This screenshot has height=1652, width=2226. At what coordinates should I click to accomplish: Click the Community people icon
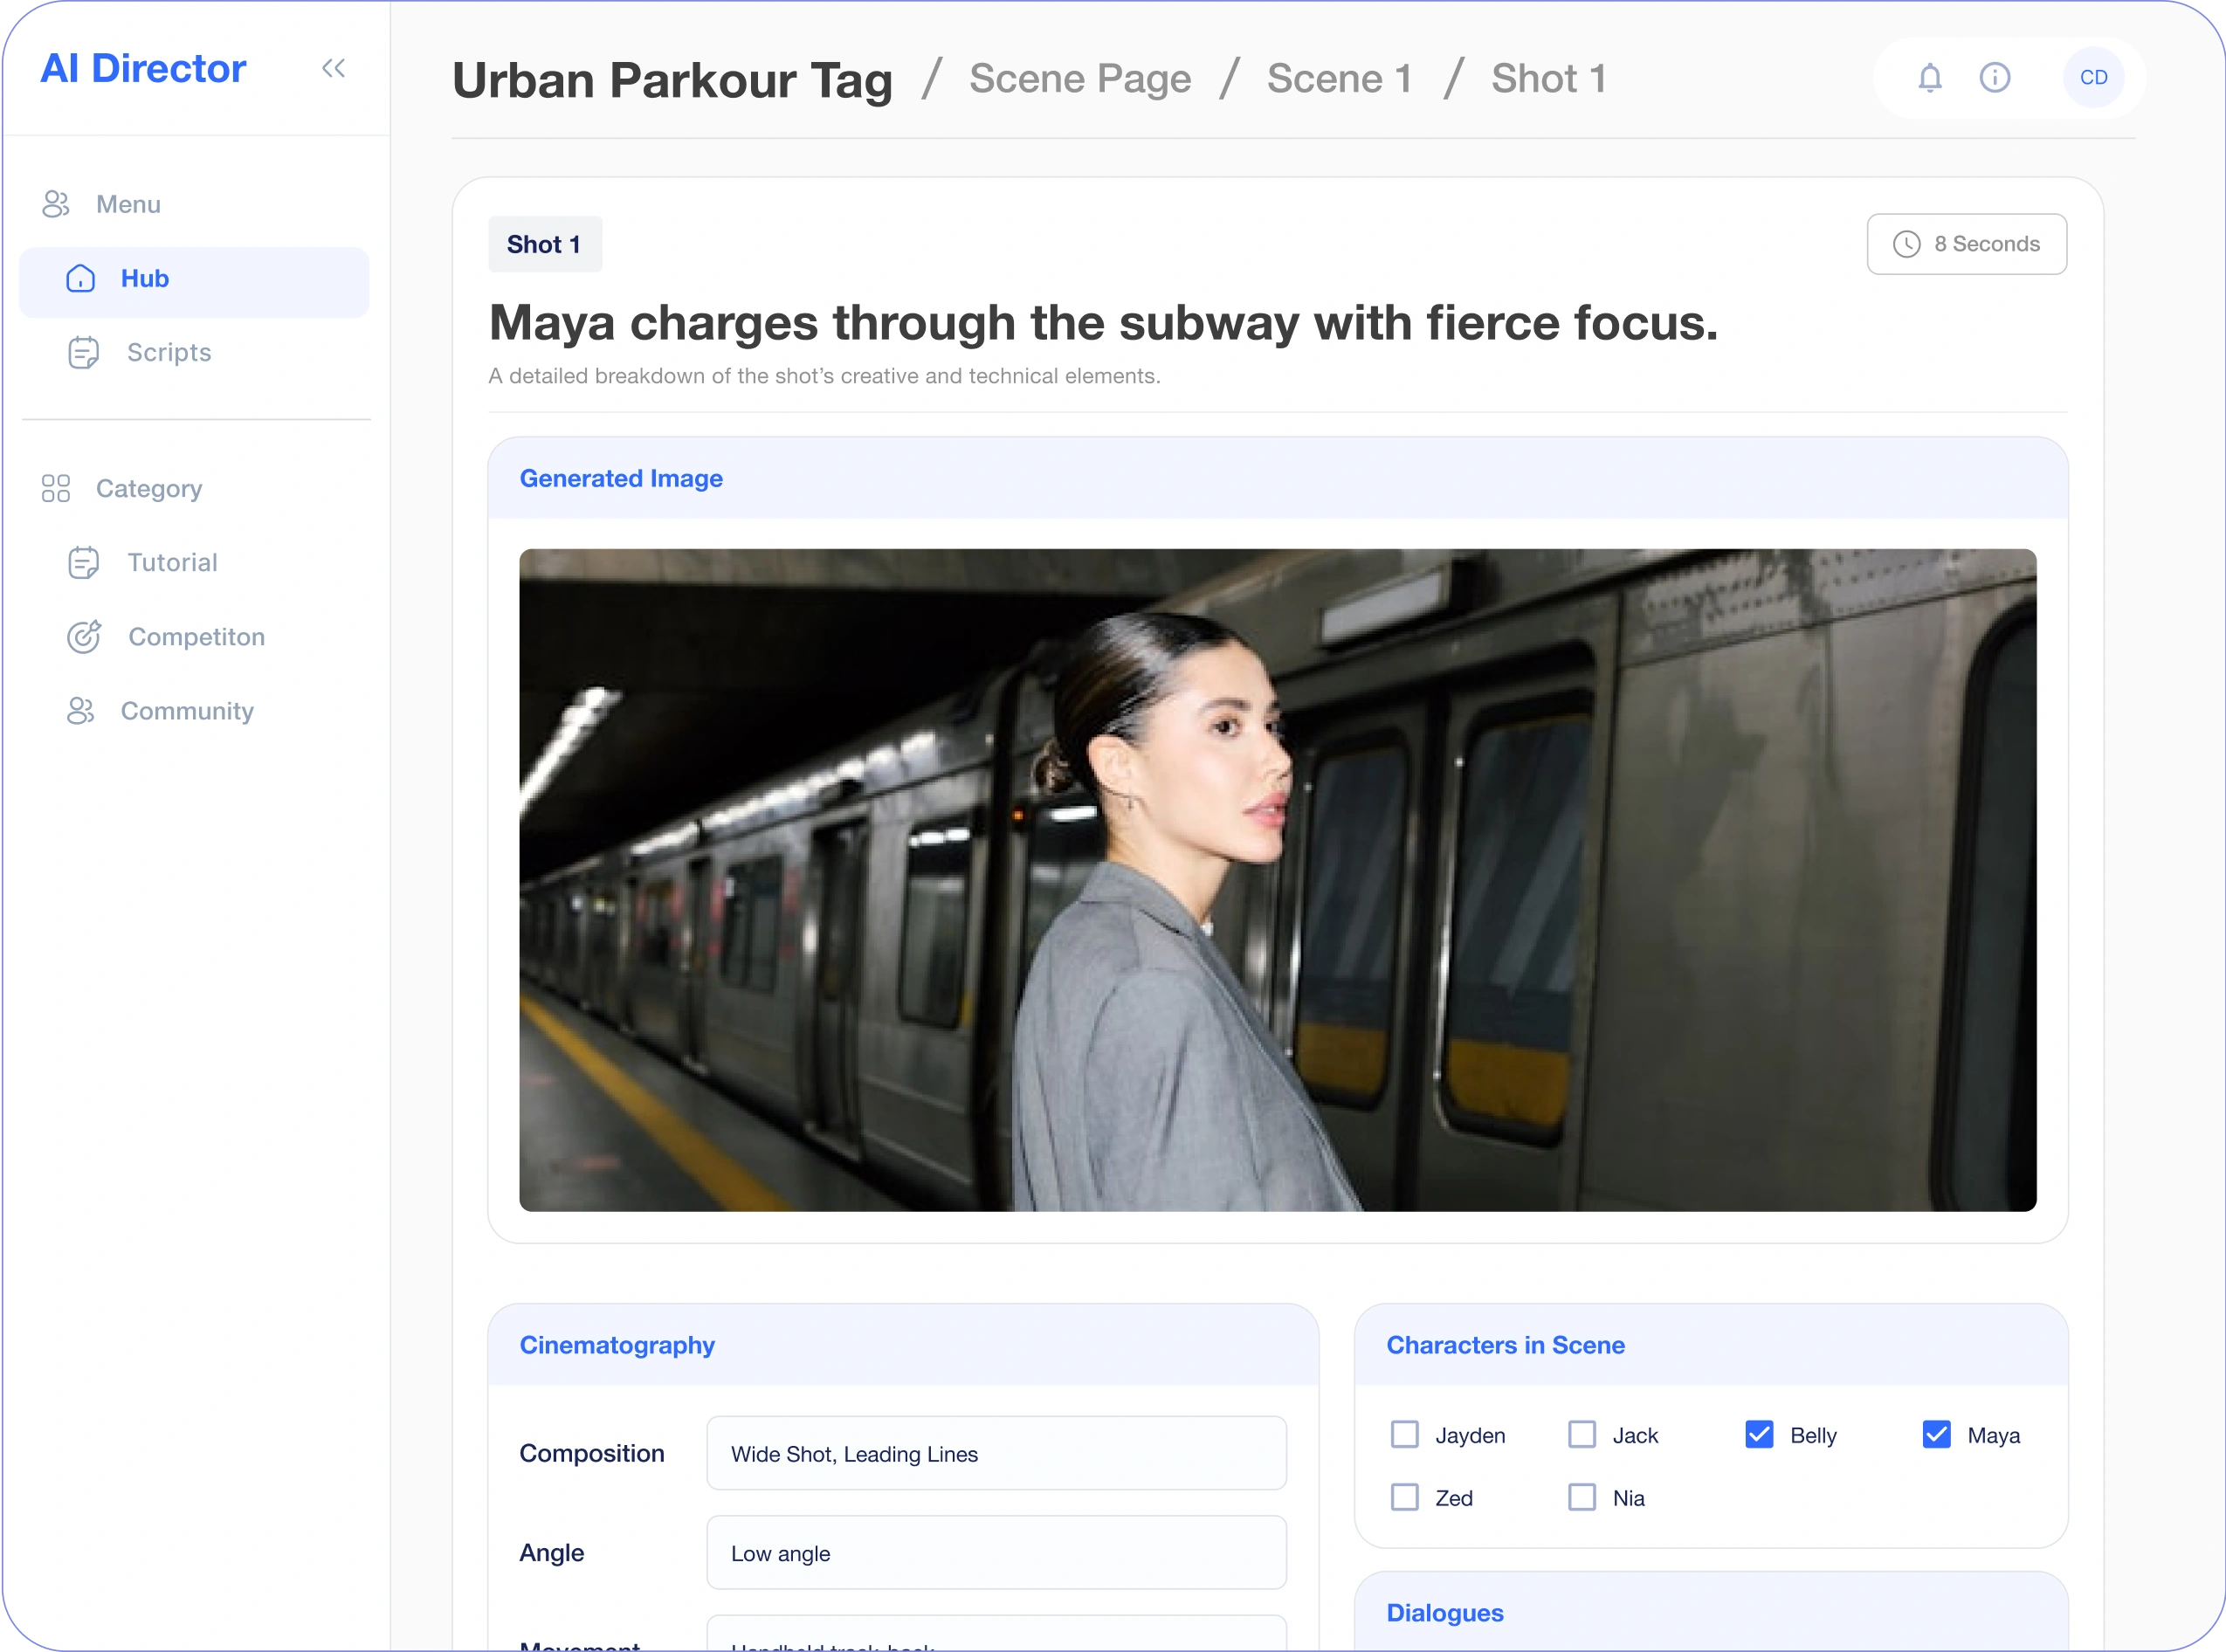[x=80, y=710]
